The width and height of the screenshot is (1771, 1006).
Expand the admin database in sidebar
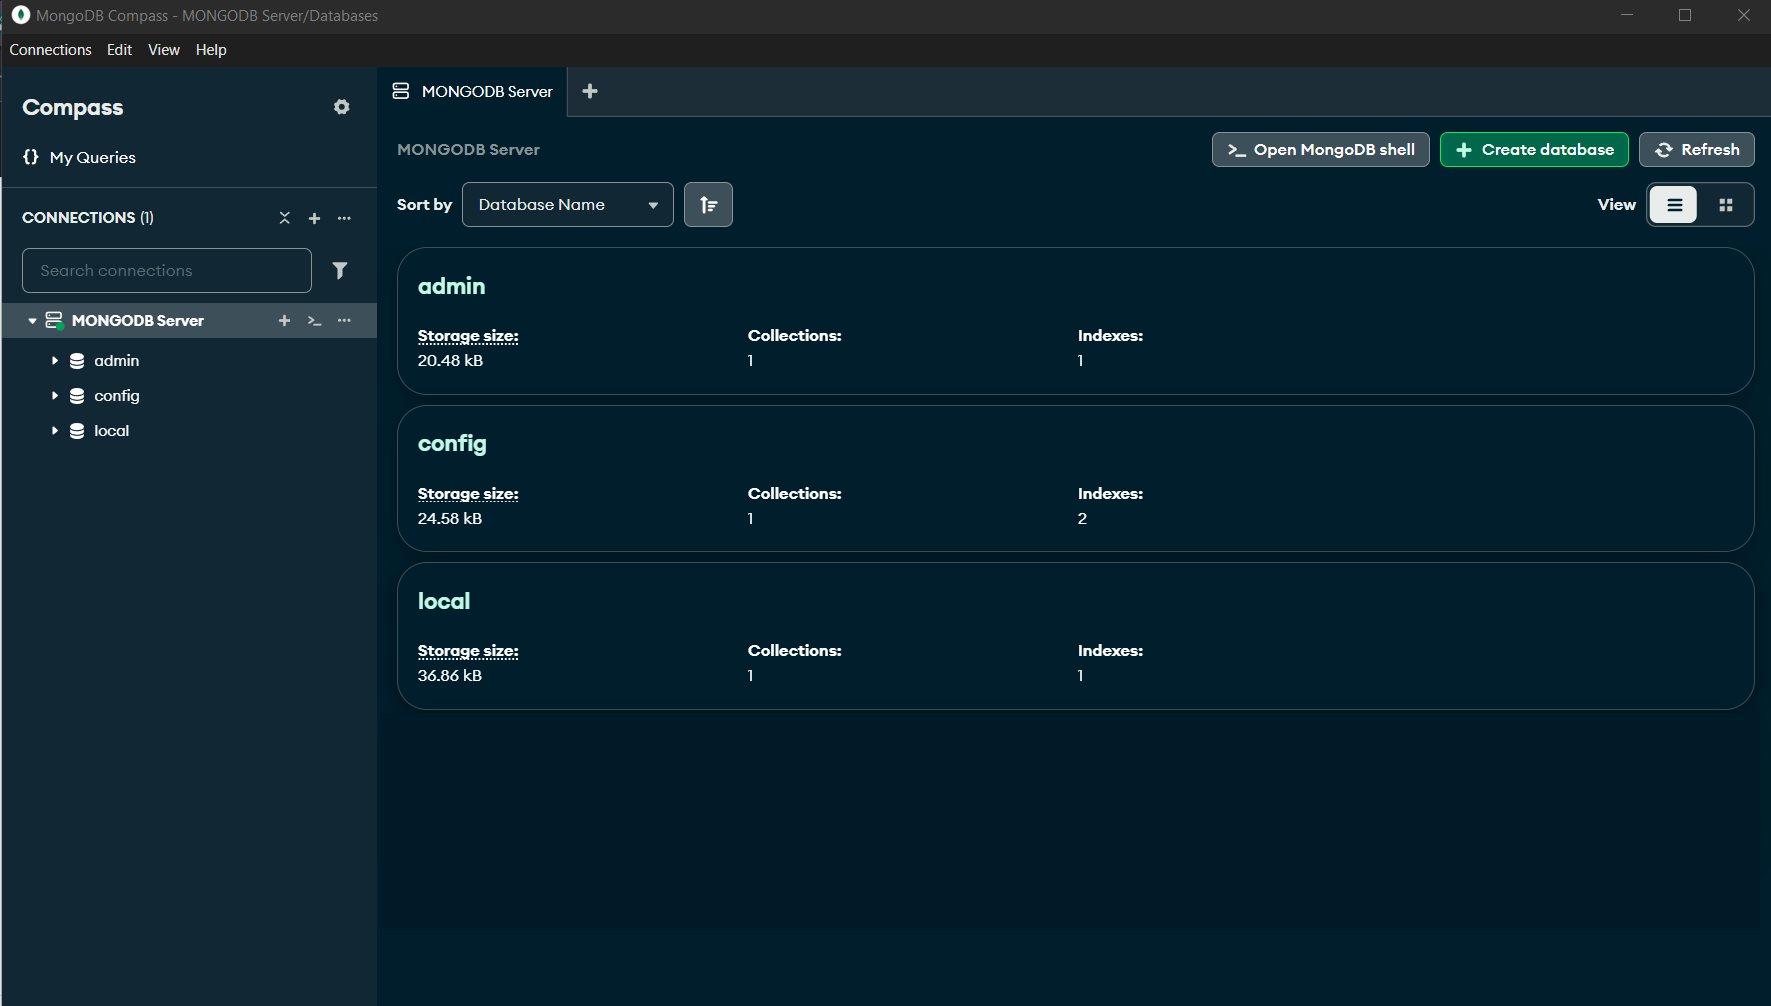(54, 361)
